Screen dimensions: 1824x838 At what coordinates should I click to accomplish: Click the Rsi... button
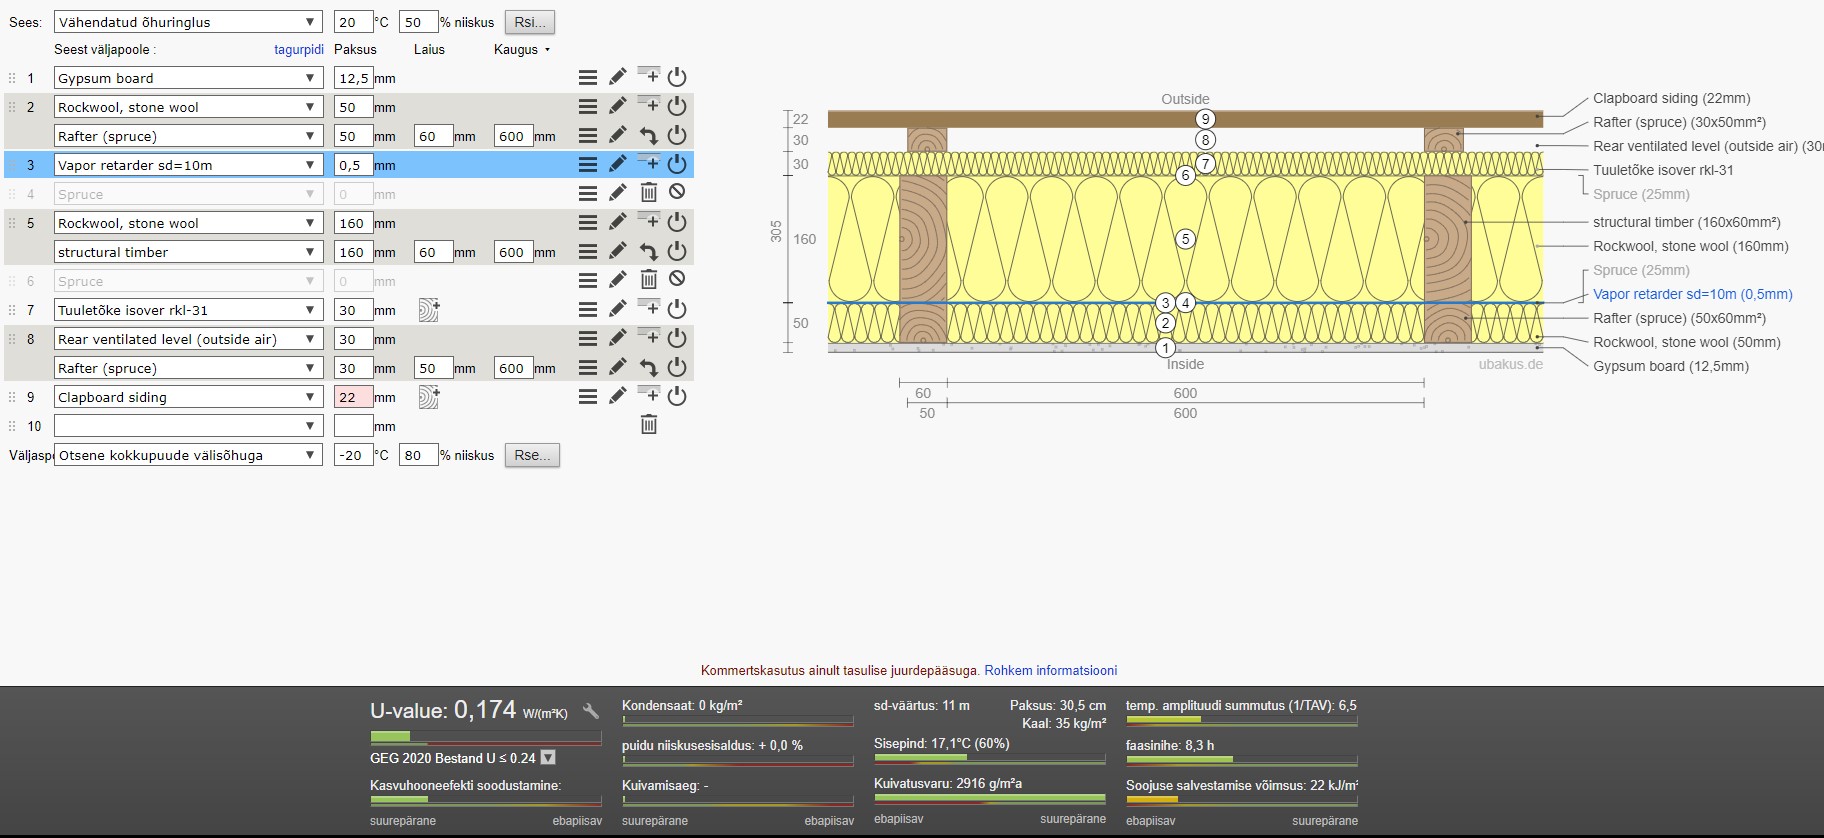(x=530, y=22)
